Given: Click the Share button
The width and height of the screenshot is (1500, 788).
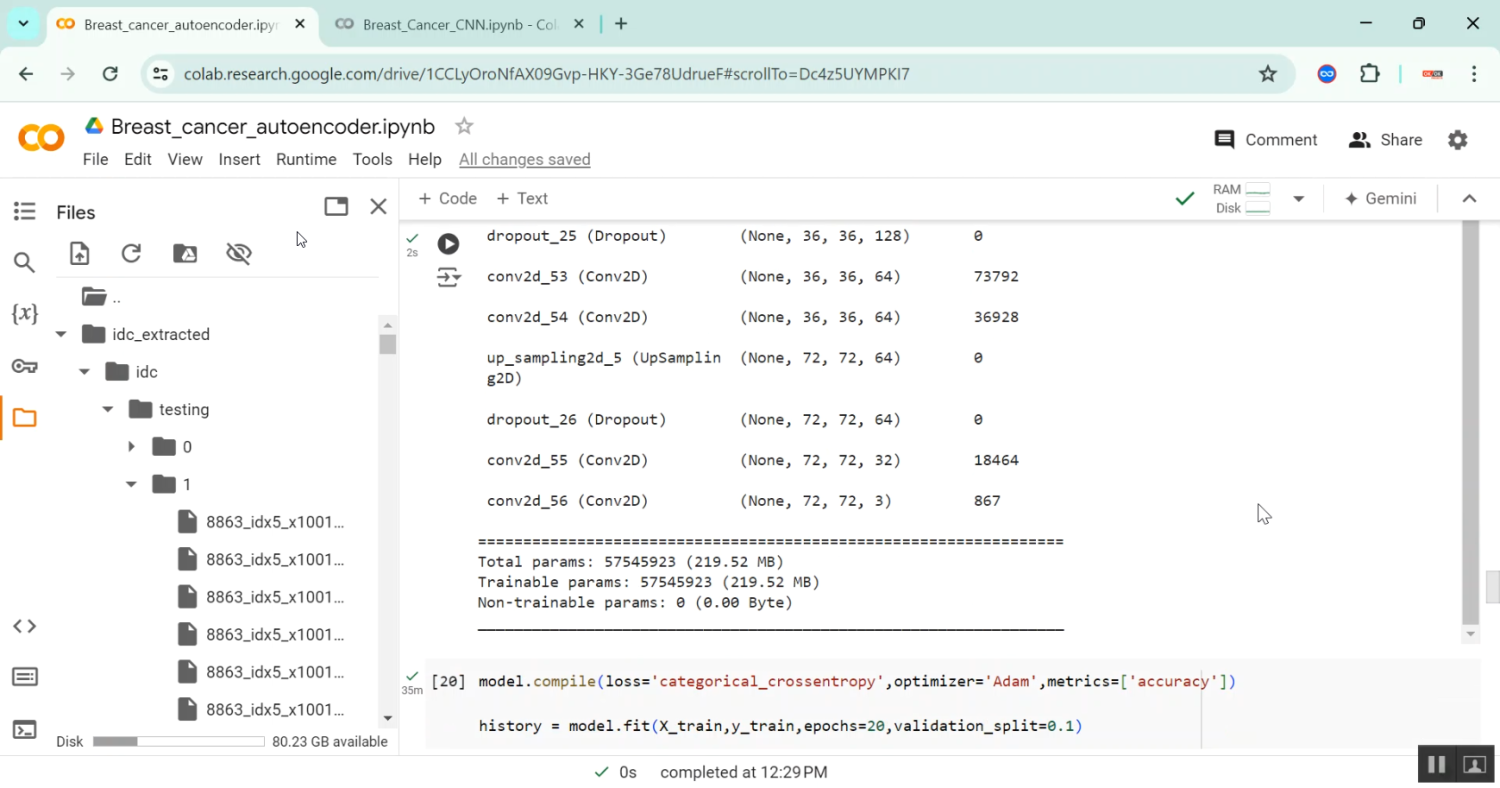Looking at the screenshot, I should point(1385,140).
